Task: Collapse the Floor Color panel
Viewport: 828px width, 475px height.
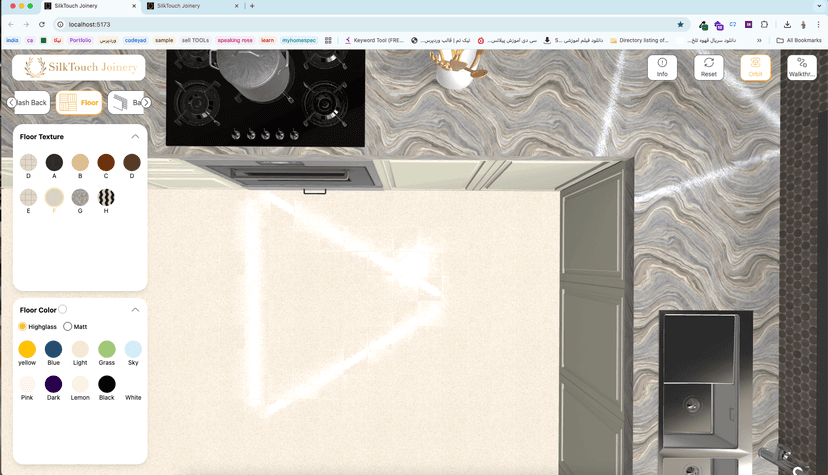Action: tap(135, 310)
